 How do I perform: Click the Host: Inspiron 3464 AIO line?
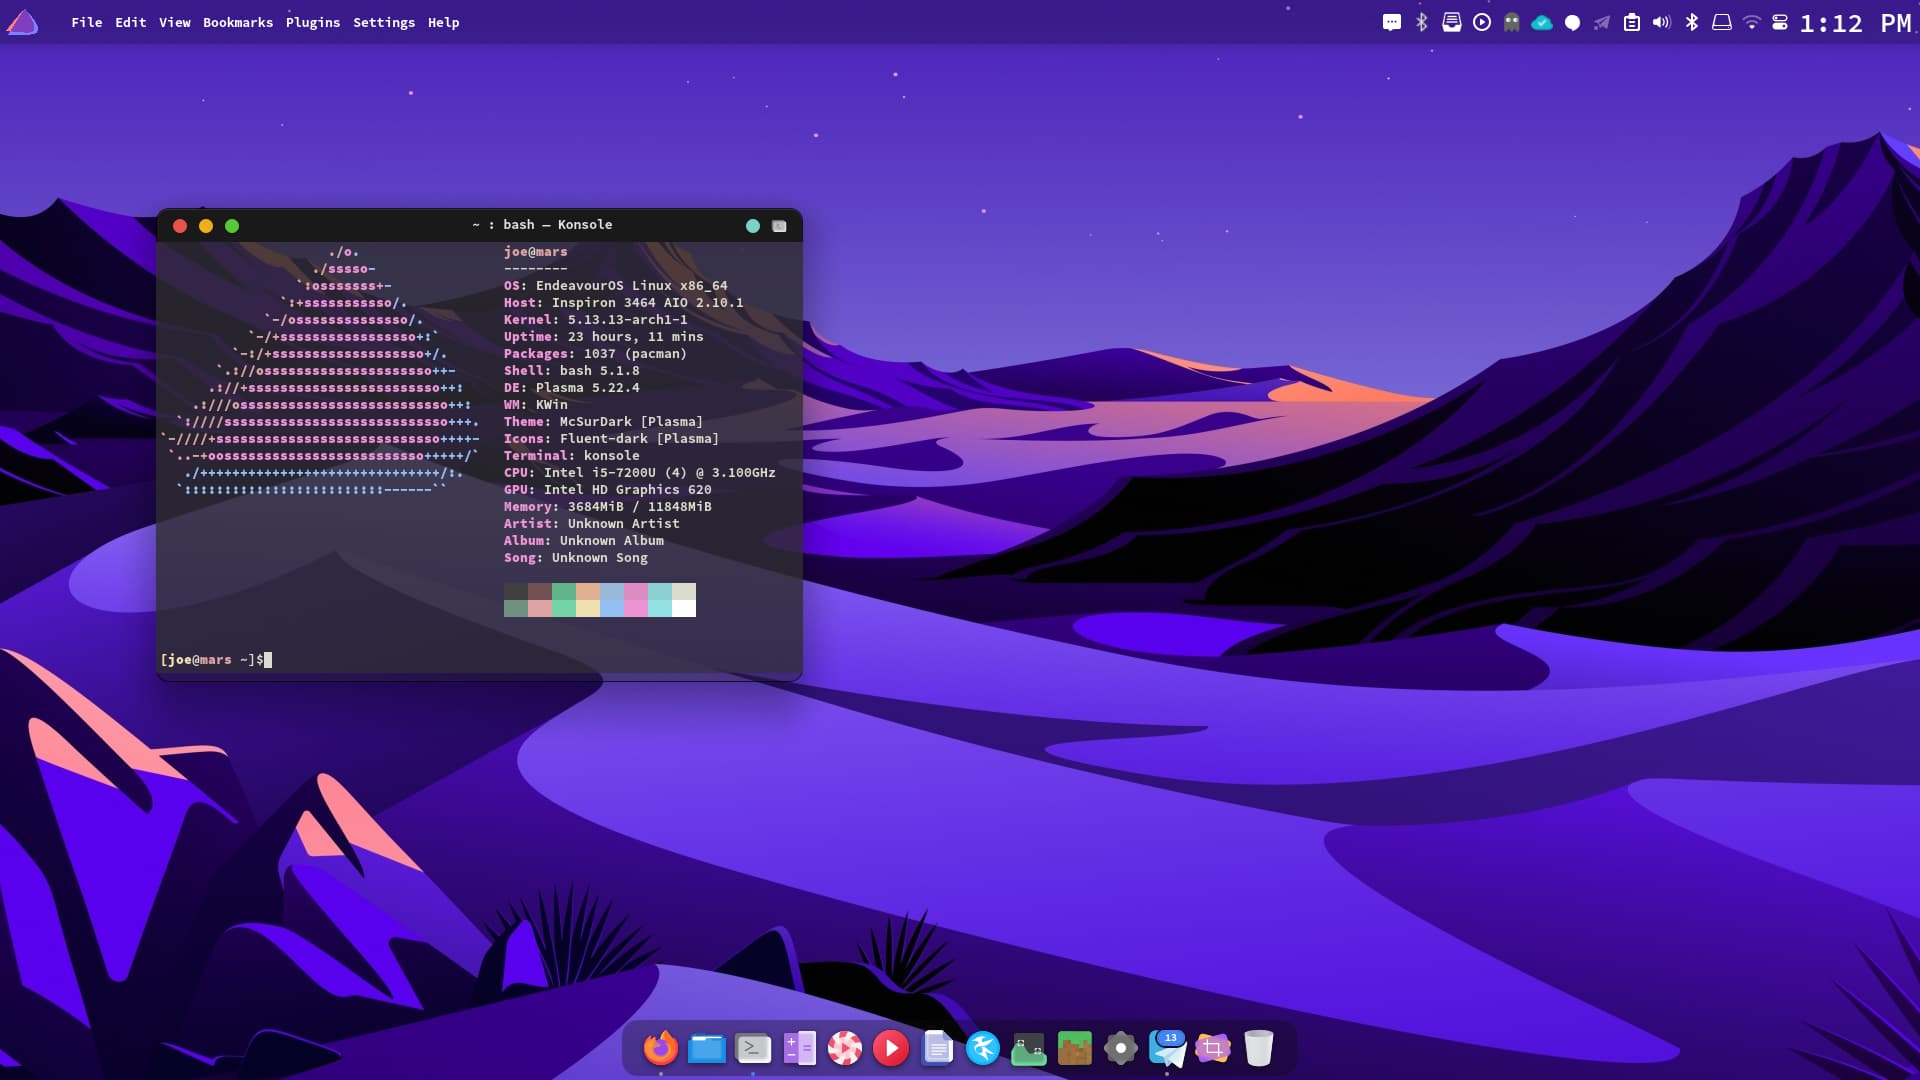tap(624, 303)
